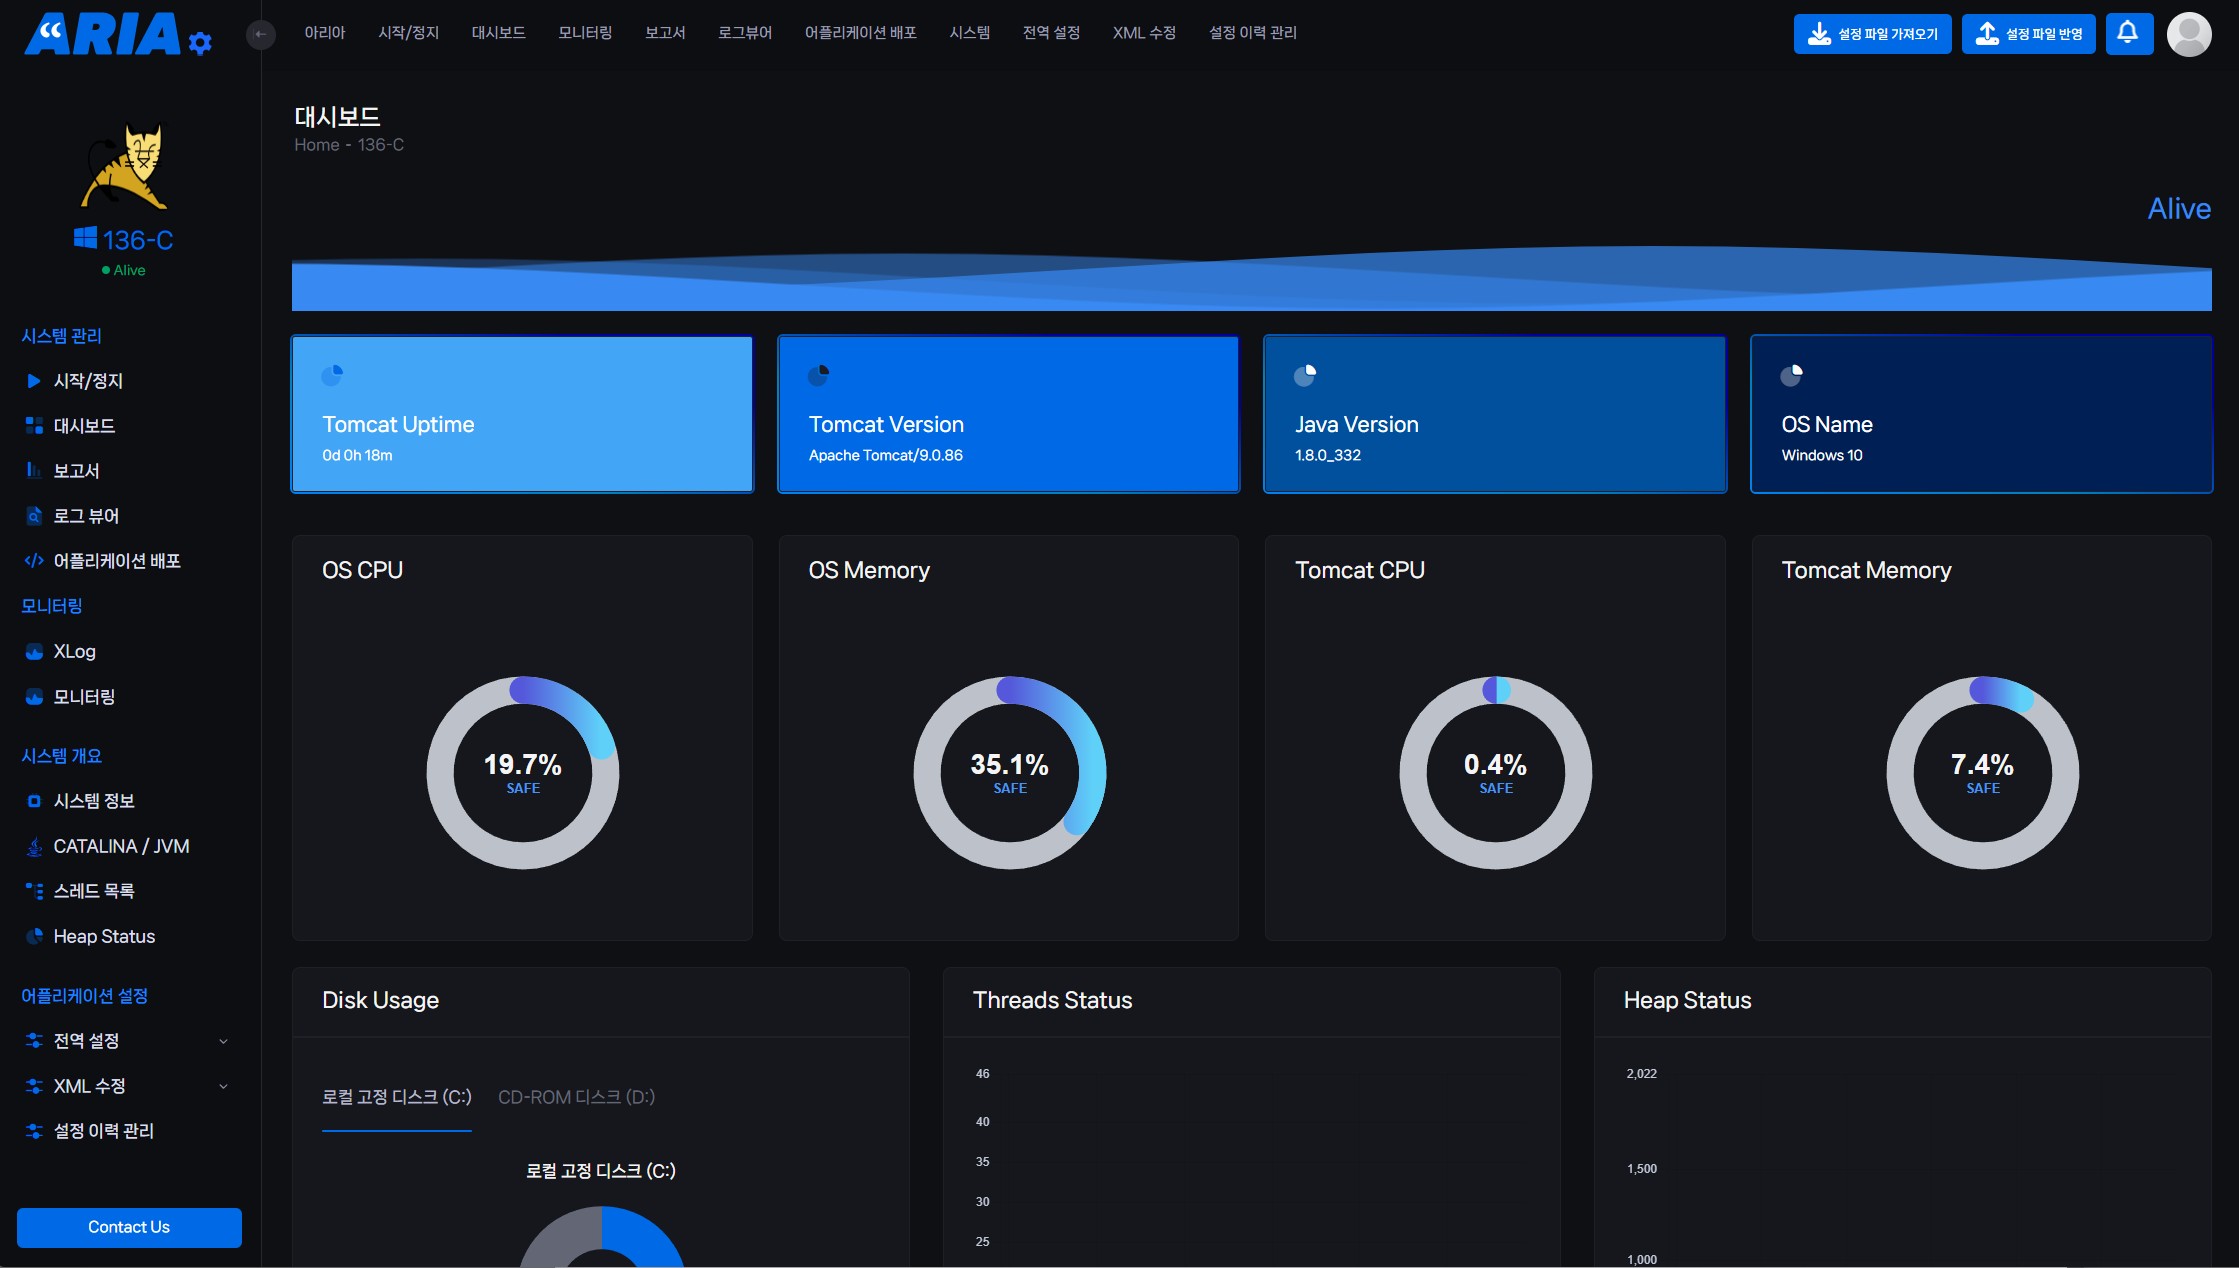2239x1268 pixels.
Task: Open 모니터링 in top navigation
Action: (x=585, y=33)
